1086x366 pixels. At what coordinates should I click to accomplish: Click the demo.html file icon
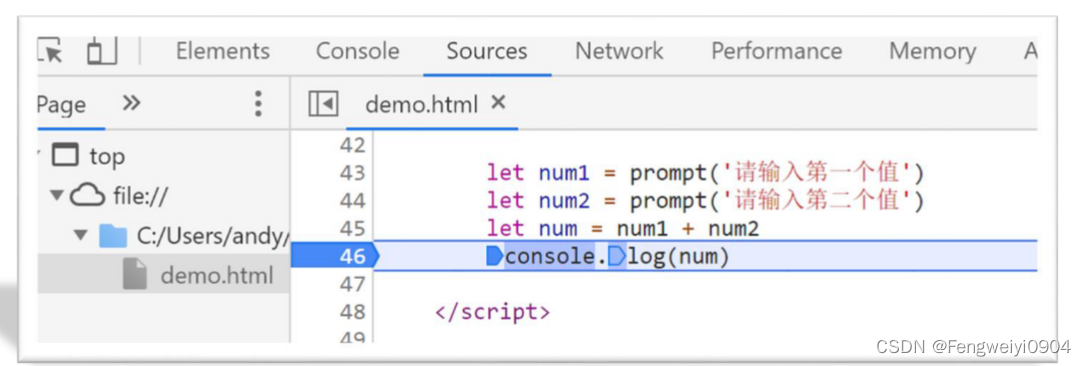point(135,275)
